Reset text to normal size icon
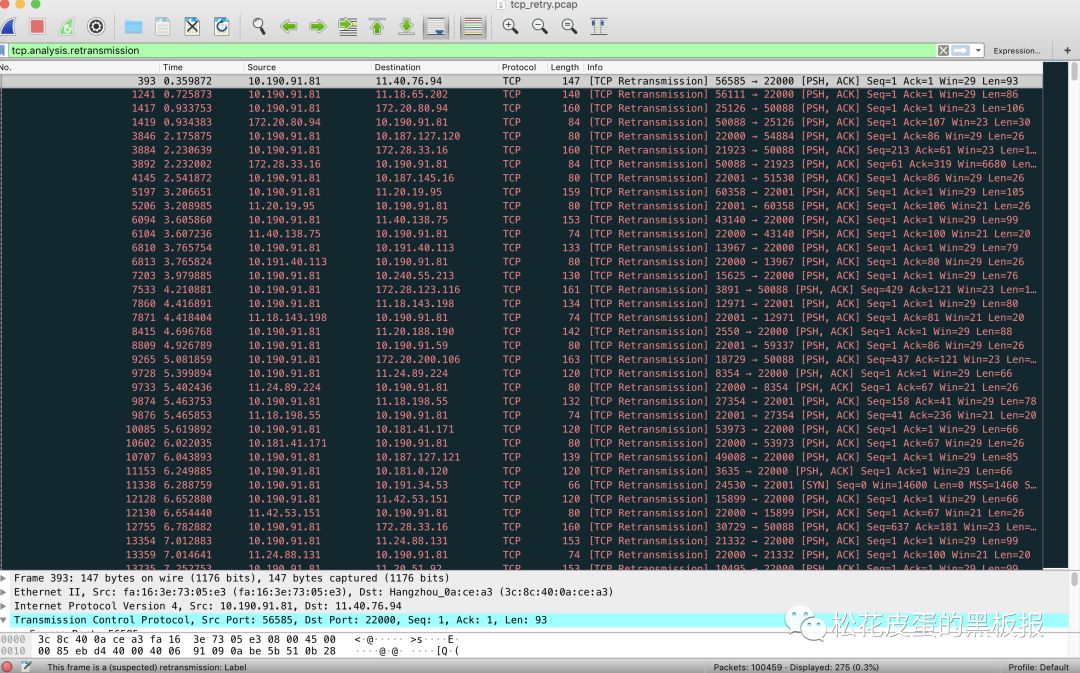Screen dimensions: 1080x673 pyautogui.click(x=569, y=27)
